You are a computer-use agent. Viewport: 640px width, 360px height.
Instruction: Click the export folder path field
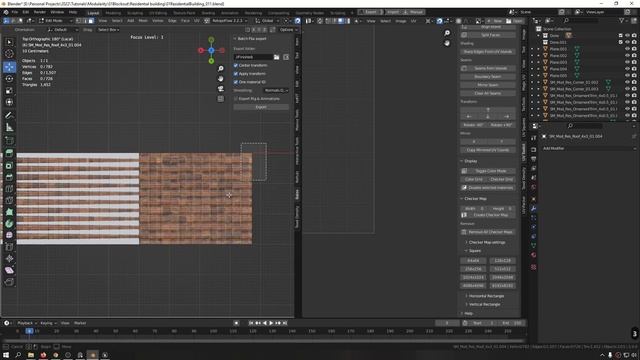pyautogui.click(x=253, y=57)
